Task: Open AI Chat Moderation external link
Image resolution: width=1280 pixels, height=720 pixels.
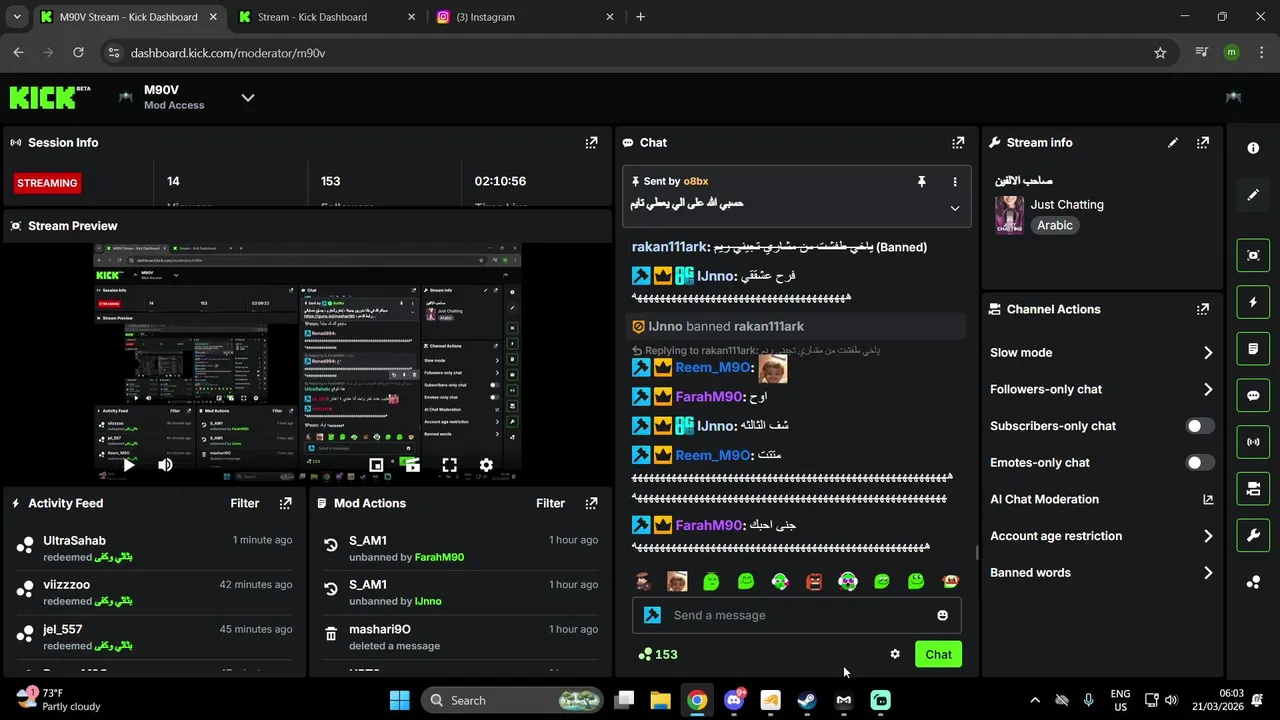Action: [x=1208, y=499]
